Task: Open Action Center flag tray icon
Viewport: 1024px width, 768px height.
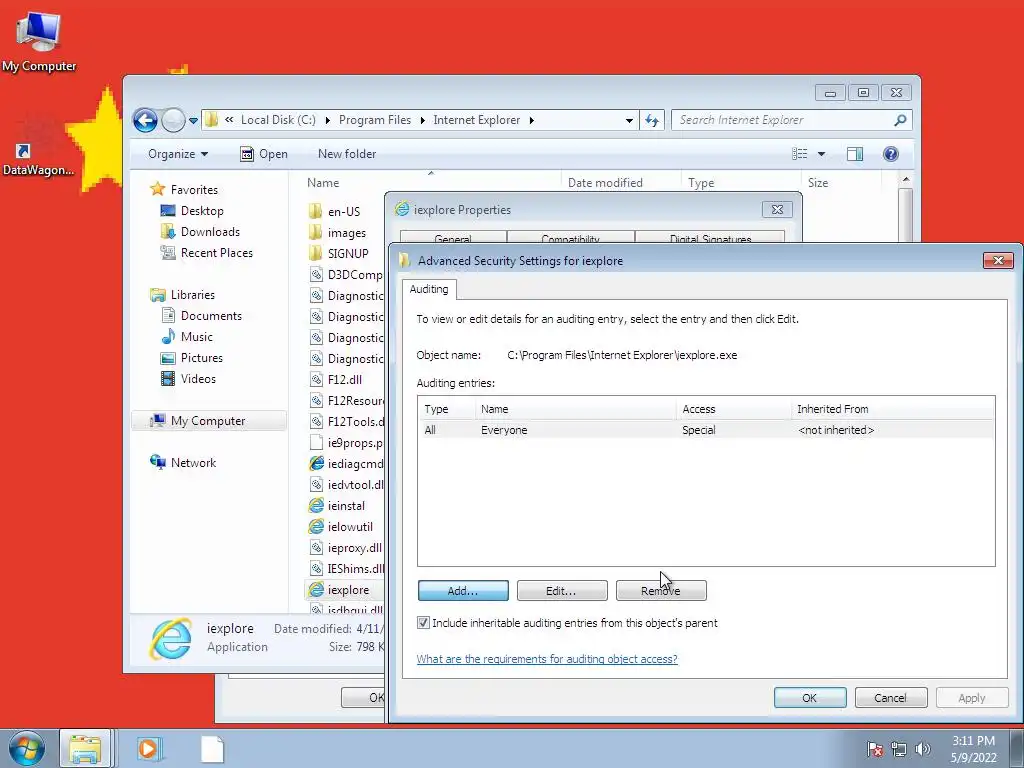Action: tap(874, 748)
